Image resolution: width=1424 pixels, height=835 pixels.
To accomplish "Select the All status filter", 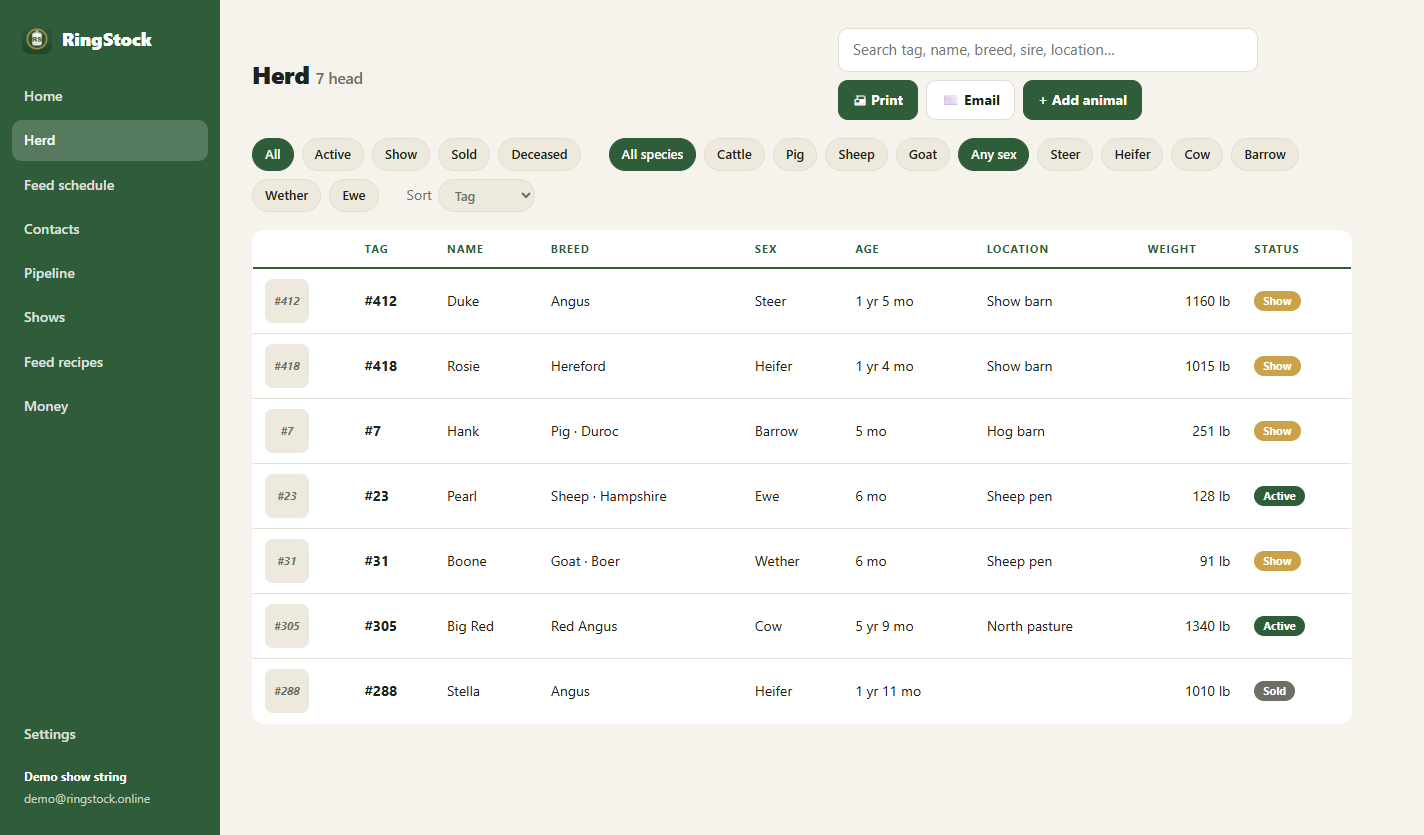I will (x=273, y=155).
